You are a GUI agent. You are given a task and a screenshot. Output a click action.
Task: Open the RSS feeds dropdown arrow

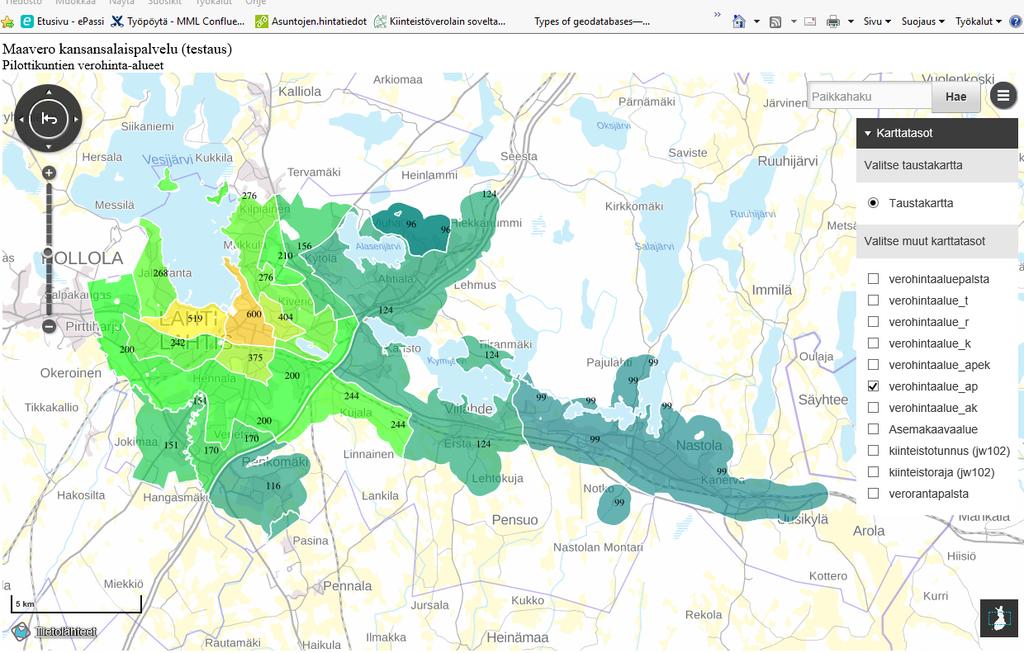click(793, 22)
